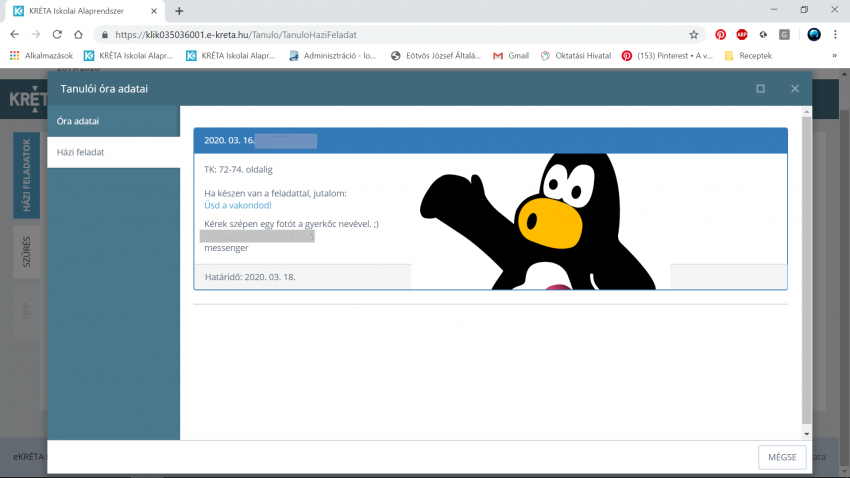The width and height of the screenshot is (850, 478).
Task: Click the MÉGSE button
Action: pyautogui.click(x=782, y=457)
